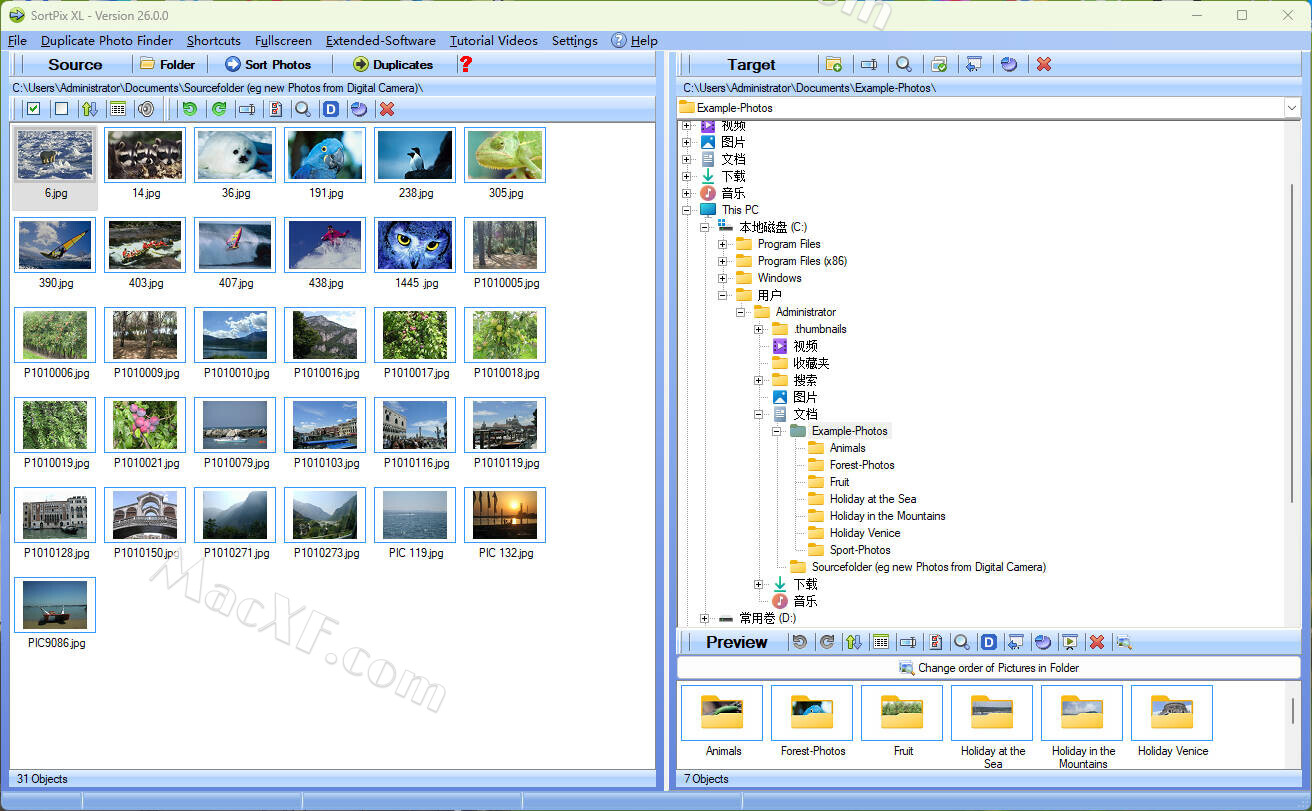
Task: Click the deselect all empty box icon
Action: click(x=61, y=109)
